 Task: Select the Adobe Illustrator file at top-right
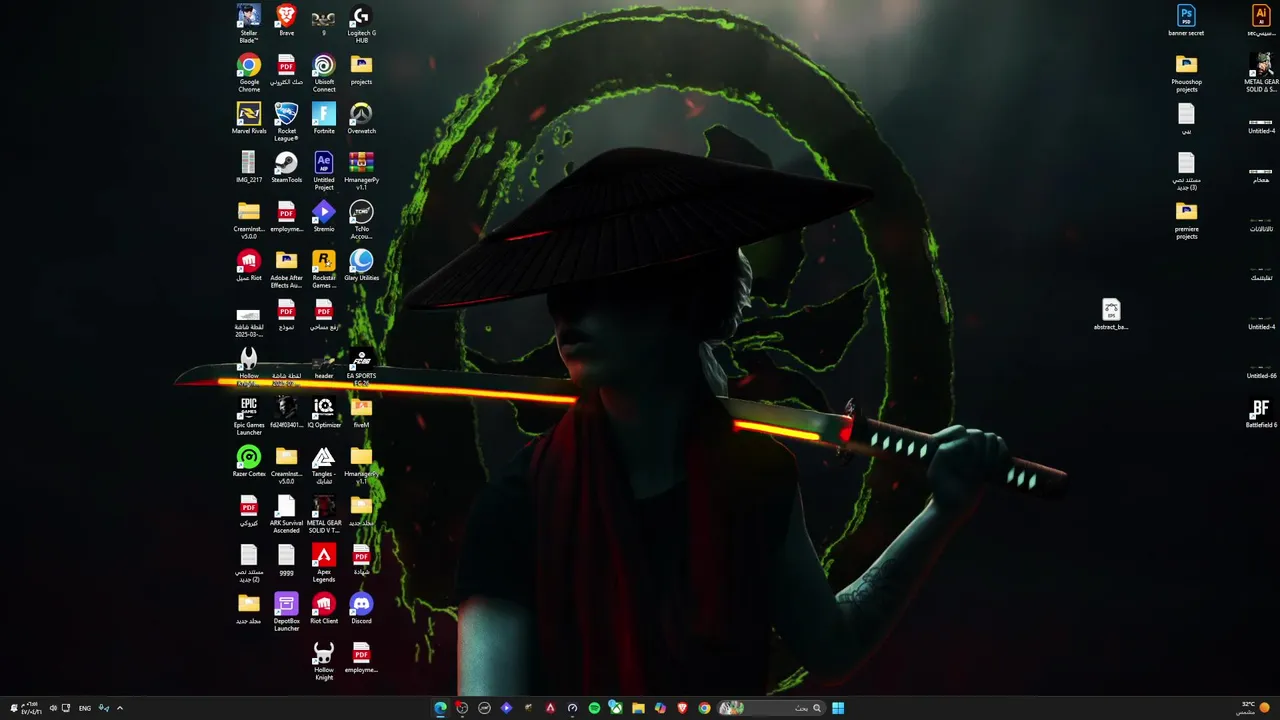1261,20
